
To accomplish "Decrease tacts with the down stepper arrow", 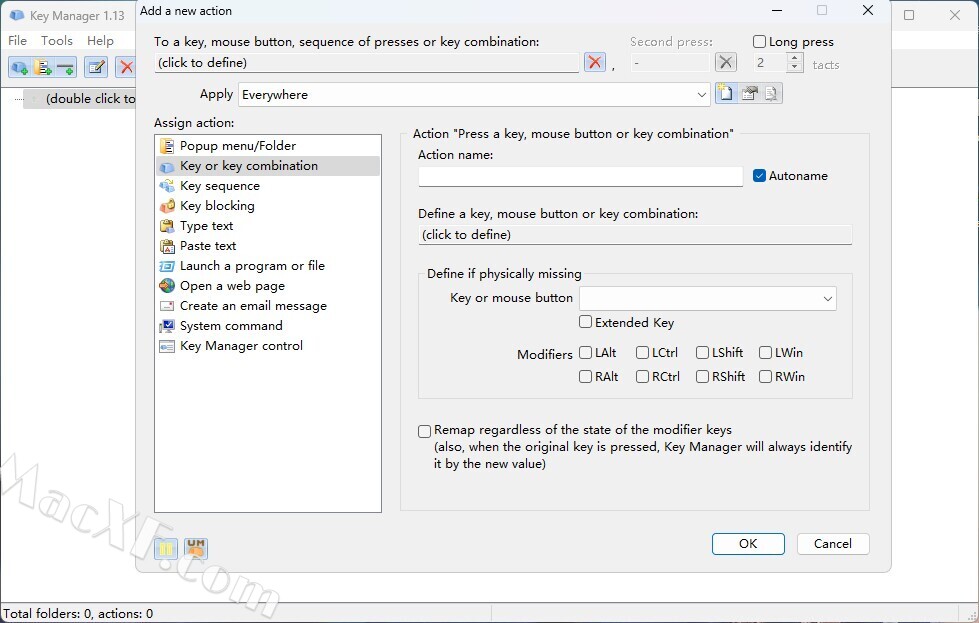I will pos(795,67).
